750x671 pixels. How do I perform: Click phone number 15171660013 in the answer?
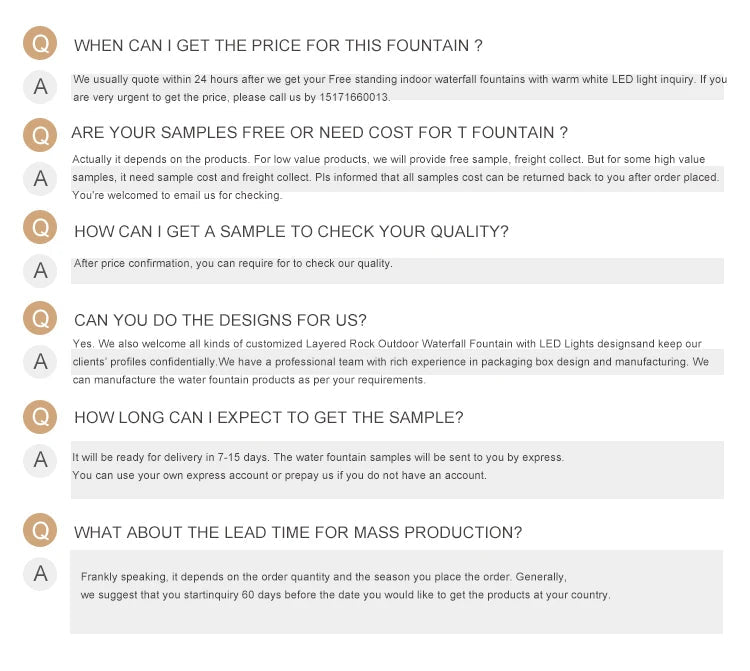pos(354,97)
